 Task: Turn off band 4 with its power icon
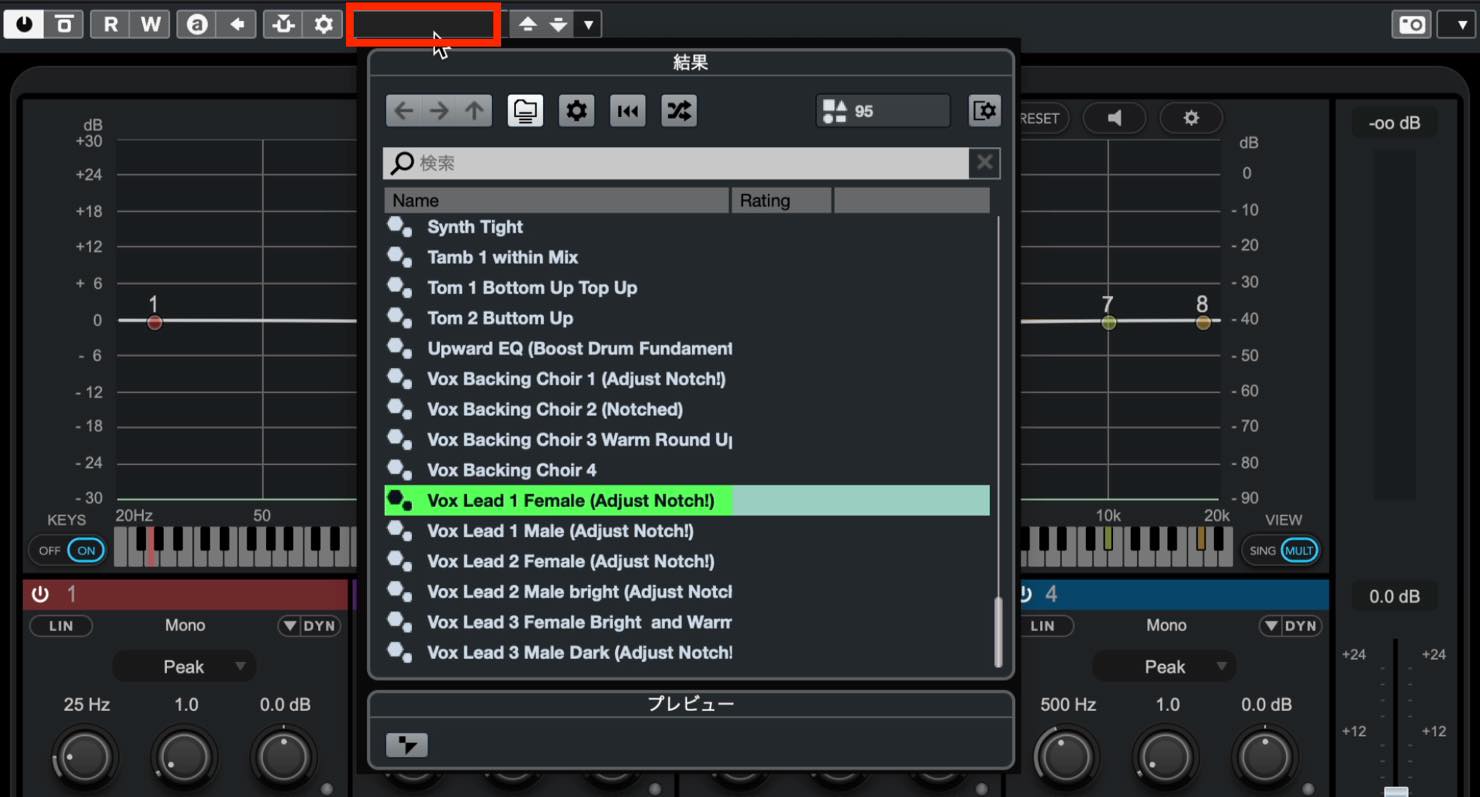1026,594
